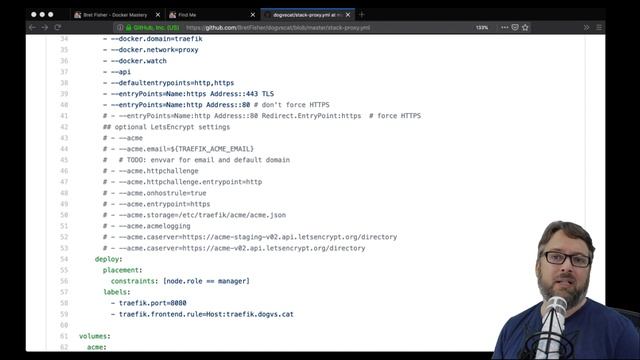Click the GitHub, Inc. (US) identity label
Image resolution: width=640 pixels, height=360 pixels.
coord(156,28)
